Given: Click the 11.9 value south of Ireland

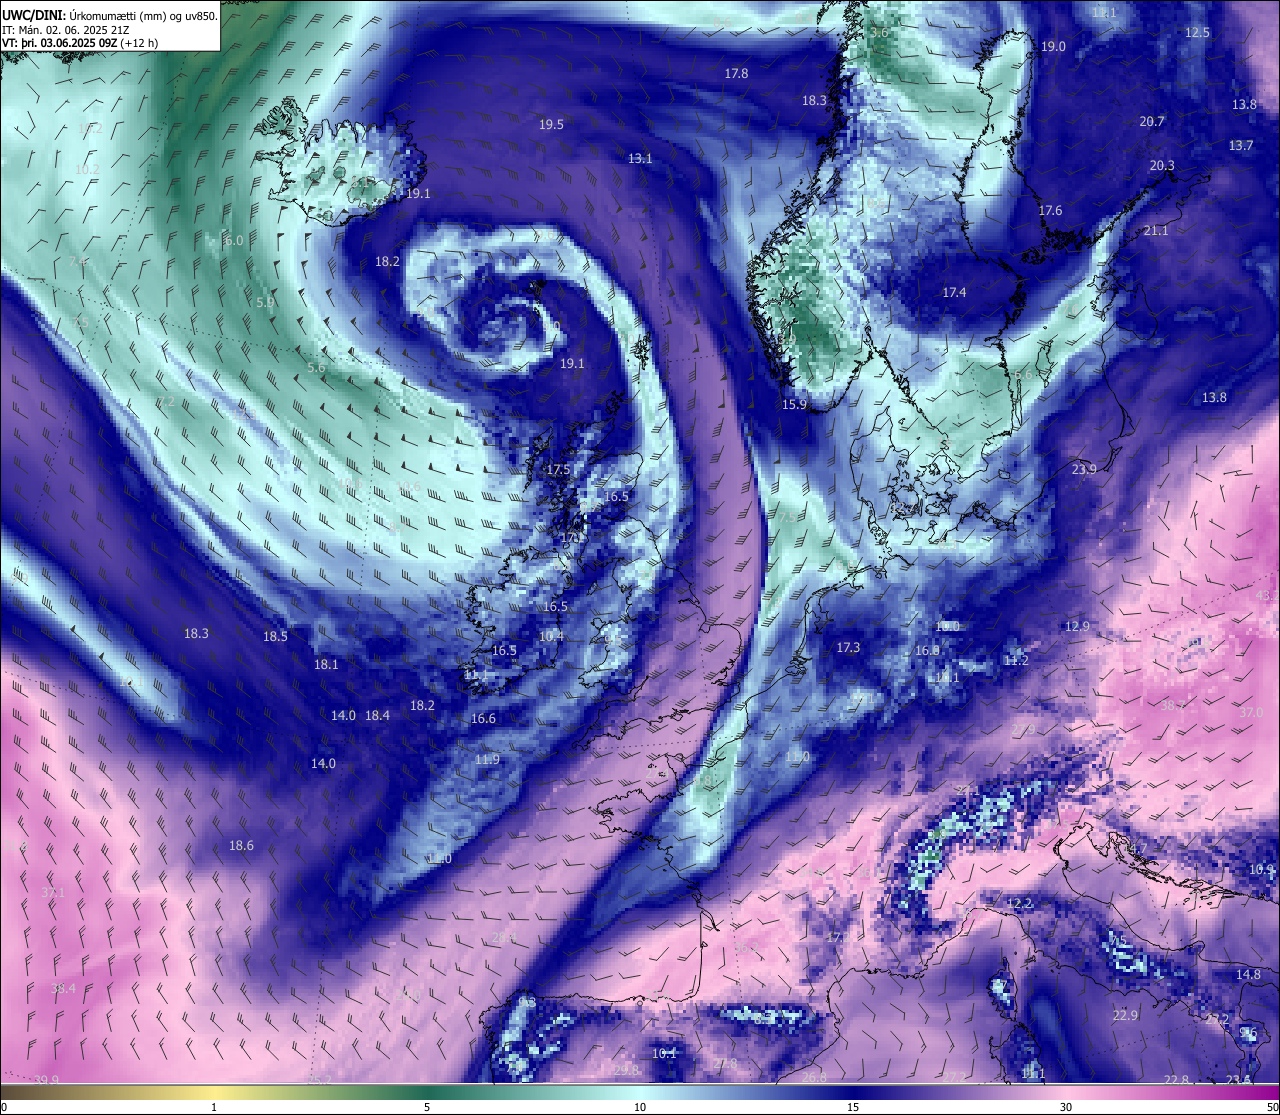Looking at the screenshot, I should point(487,760).
